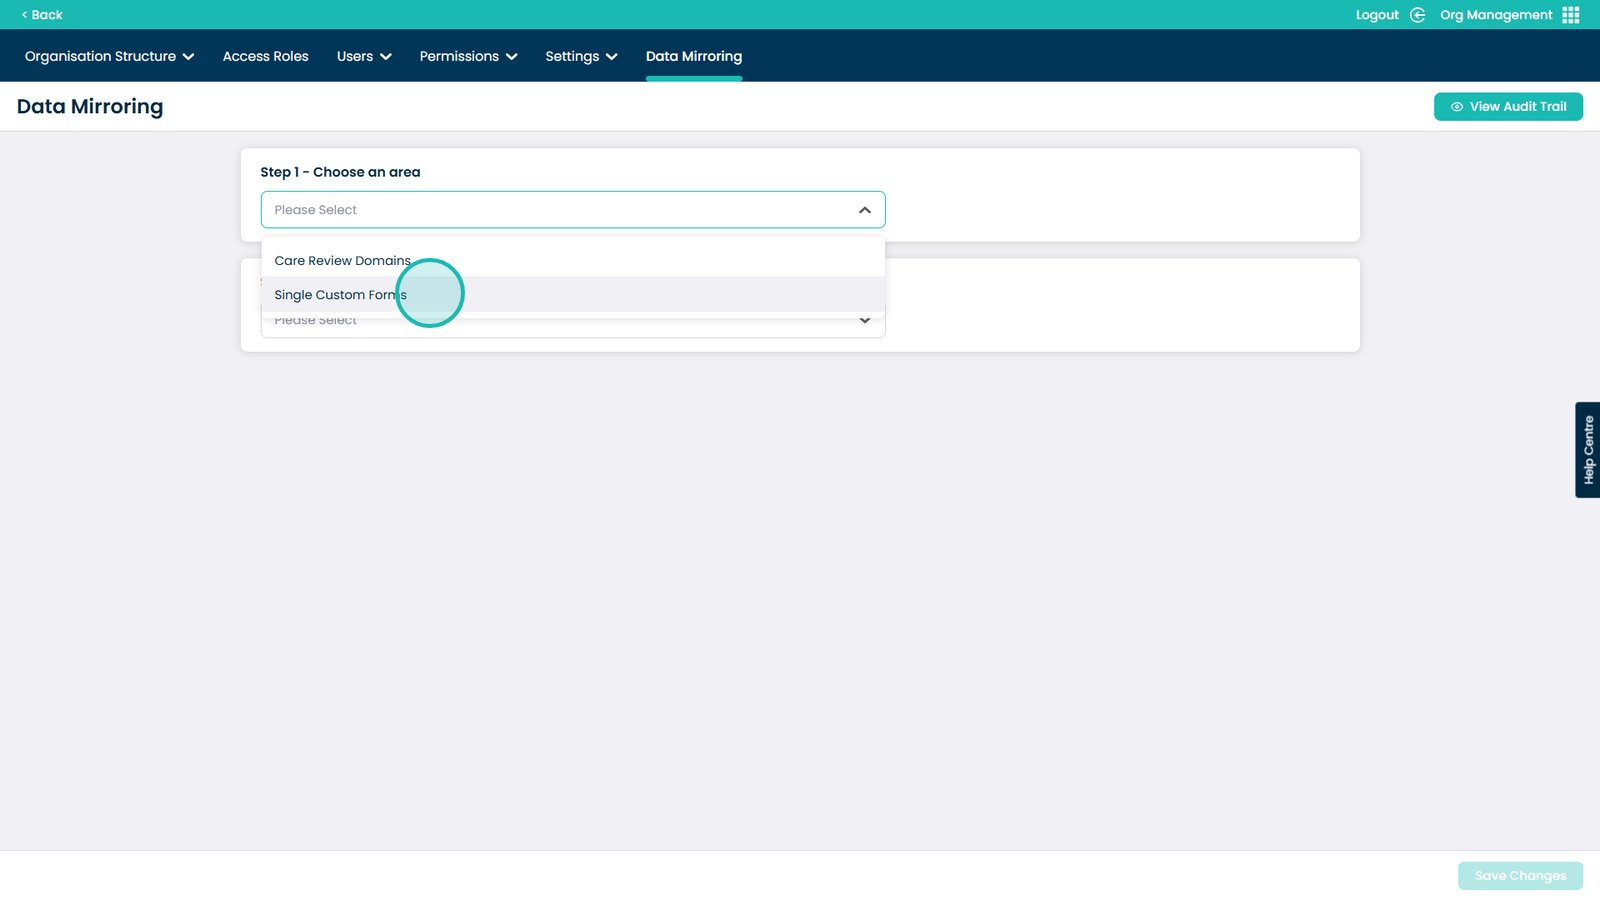Click the Step 1 area select field
Image resolution: width=1600 pixels, height=900 pixels.
tap(573, 210)
